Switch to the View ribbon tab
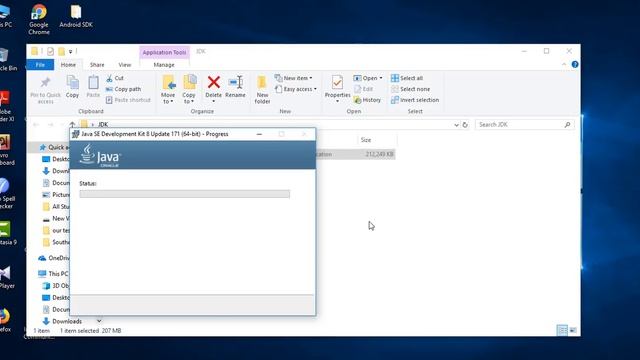Image resolution: width=640 pixels, height=360 pixels. point(125,64)
